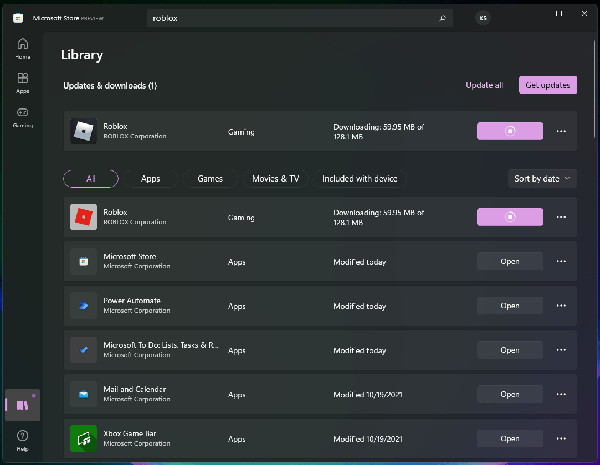Click downloading status text in Roblox updates row
This screenshot has width=600, height=465.
click(x=379, y=131)
